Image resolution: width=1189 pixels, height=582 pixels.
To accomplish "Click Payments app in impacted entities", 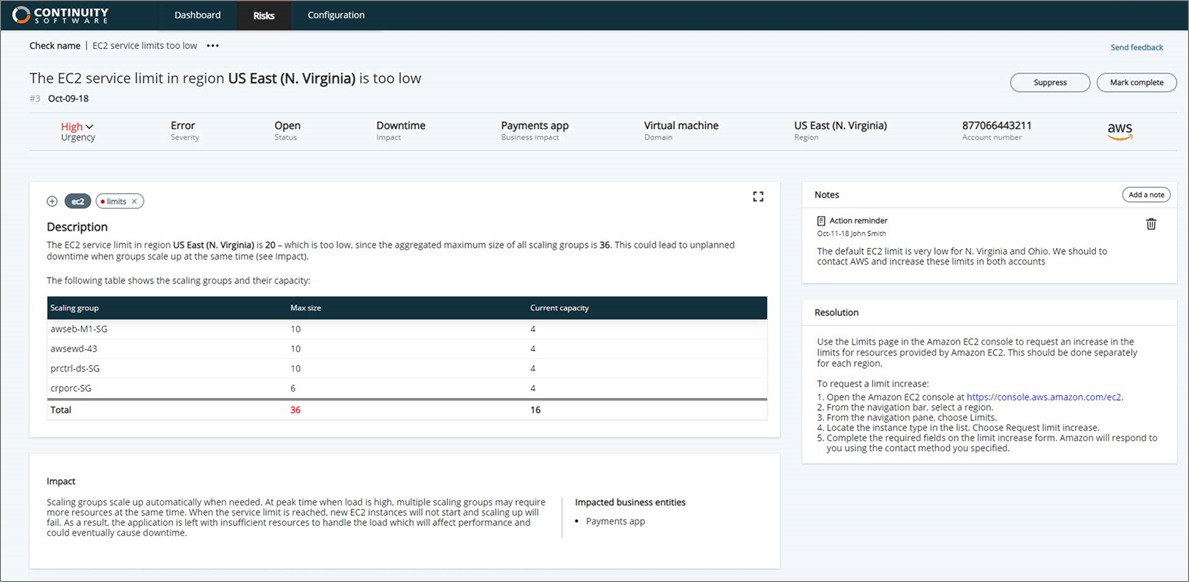I will tap(615, 521).
